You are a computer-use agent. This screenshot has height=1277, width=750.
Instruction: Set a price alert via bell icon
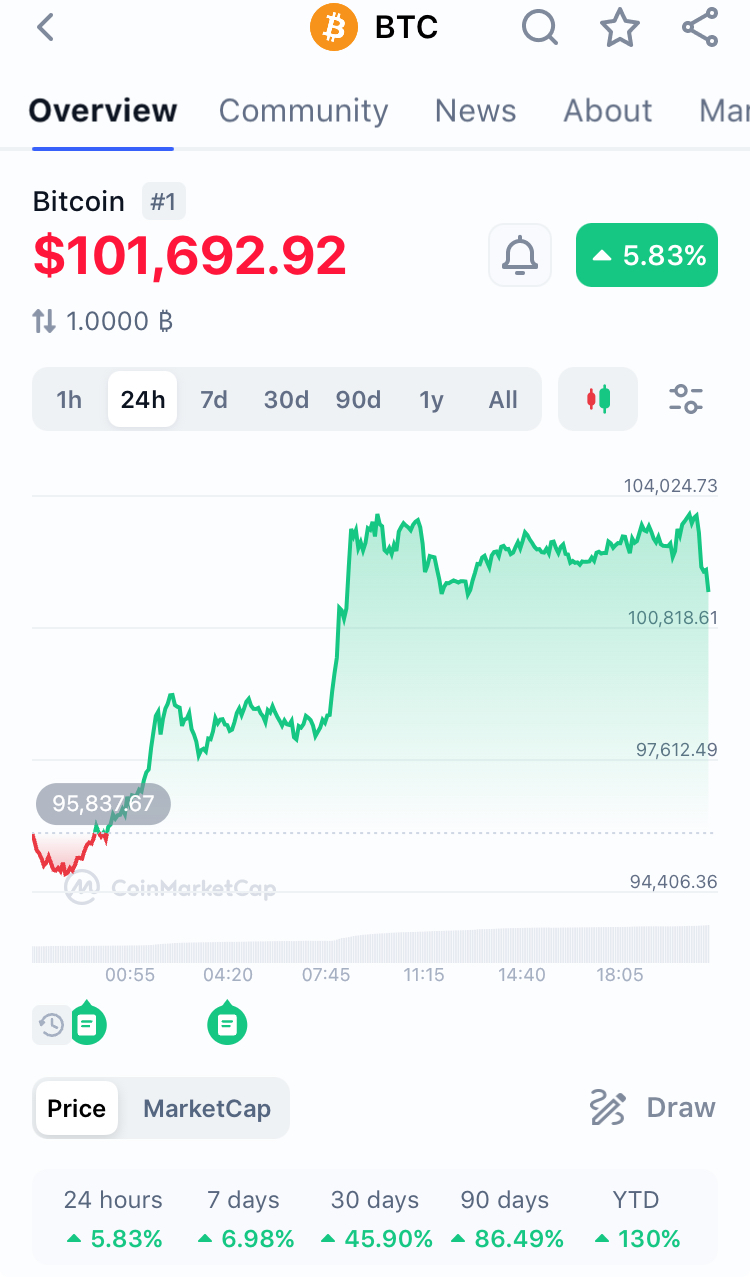click(520, 255)
